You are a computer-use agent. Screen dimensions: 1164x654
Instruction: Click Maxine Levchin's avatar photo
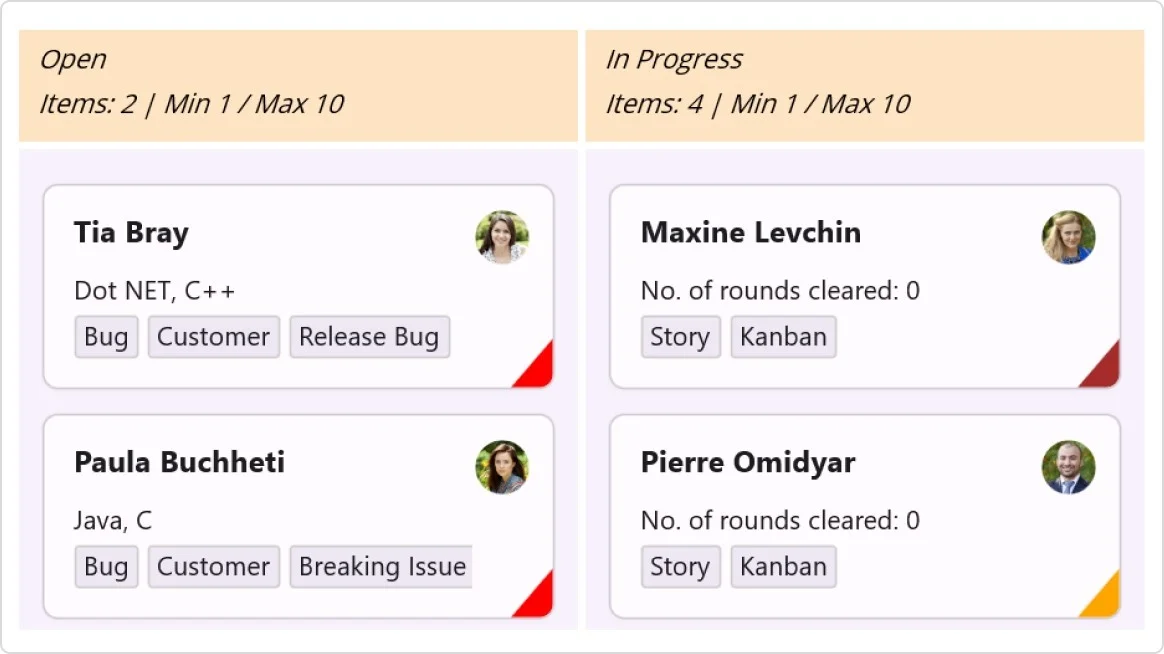coord(1069,237)
